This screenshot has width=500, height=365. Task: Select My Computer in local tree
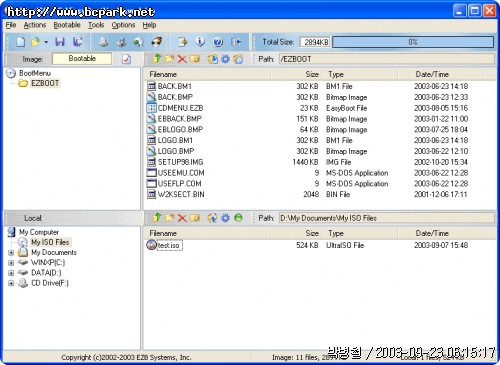(x=39, y=232)
